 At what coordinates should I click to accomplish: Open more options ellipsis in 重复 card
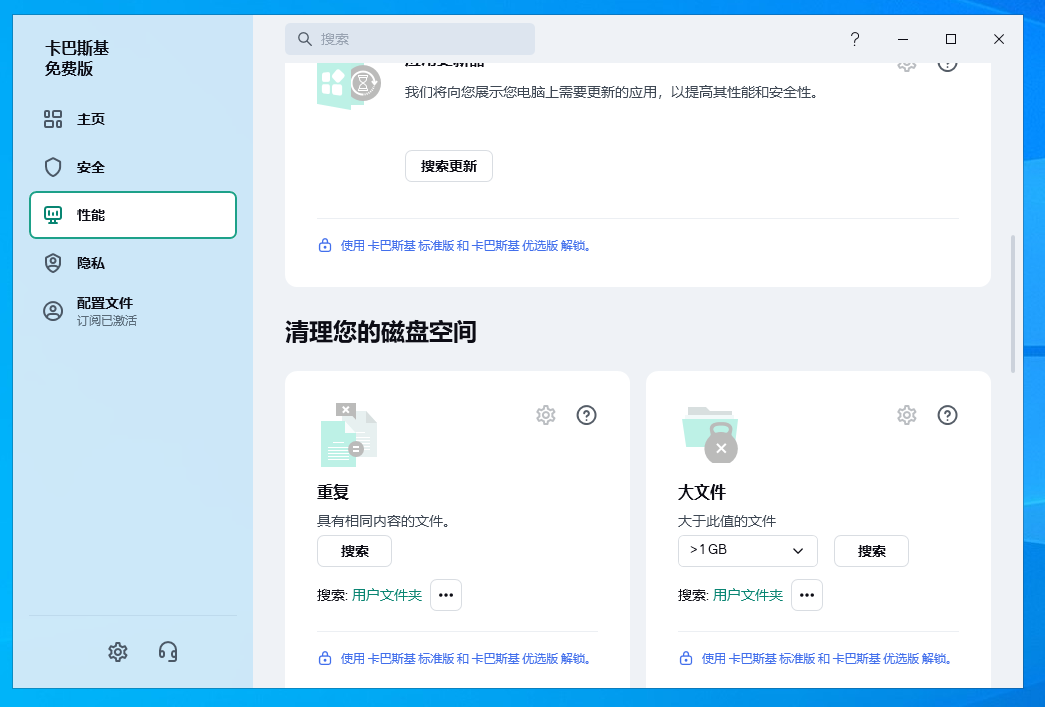446,595
